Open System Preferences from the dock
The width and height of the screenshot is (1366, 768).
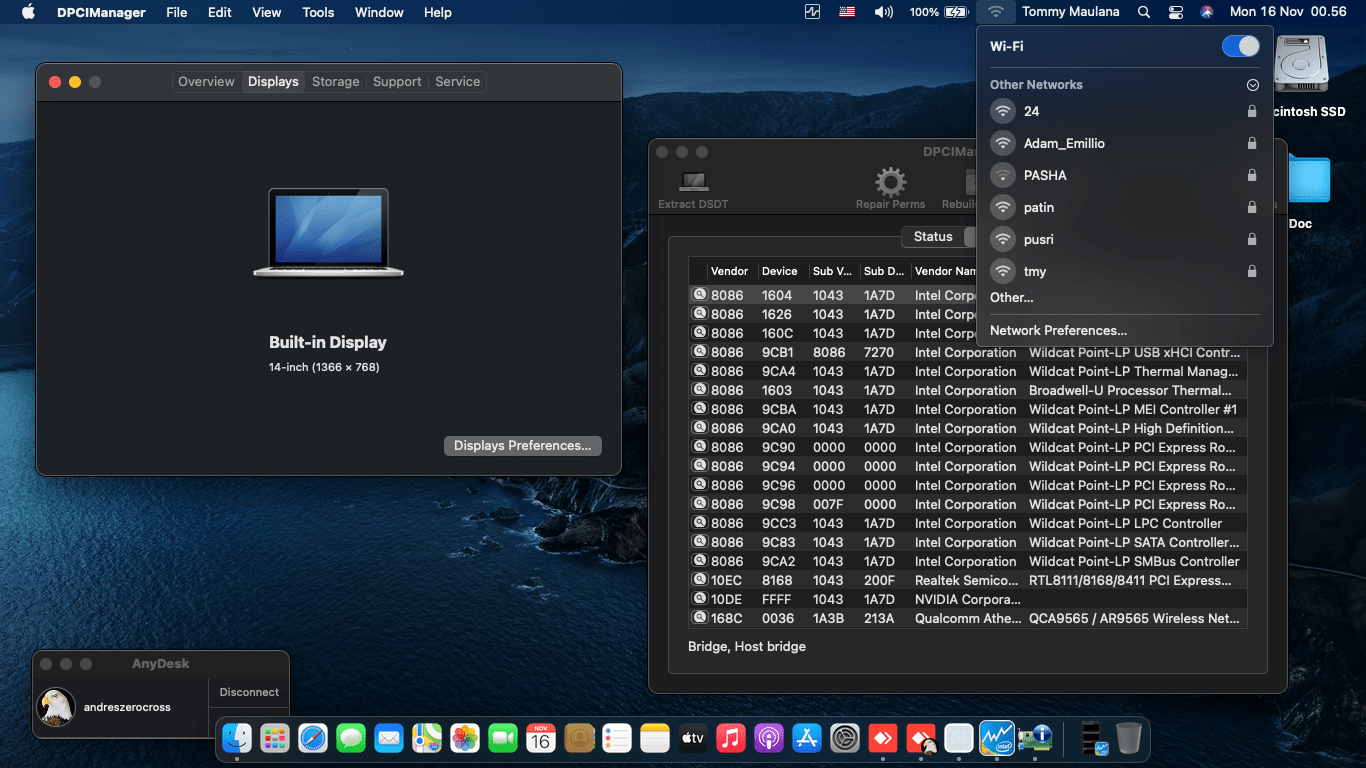coord(845,739)
